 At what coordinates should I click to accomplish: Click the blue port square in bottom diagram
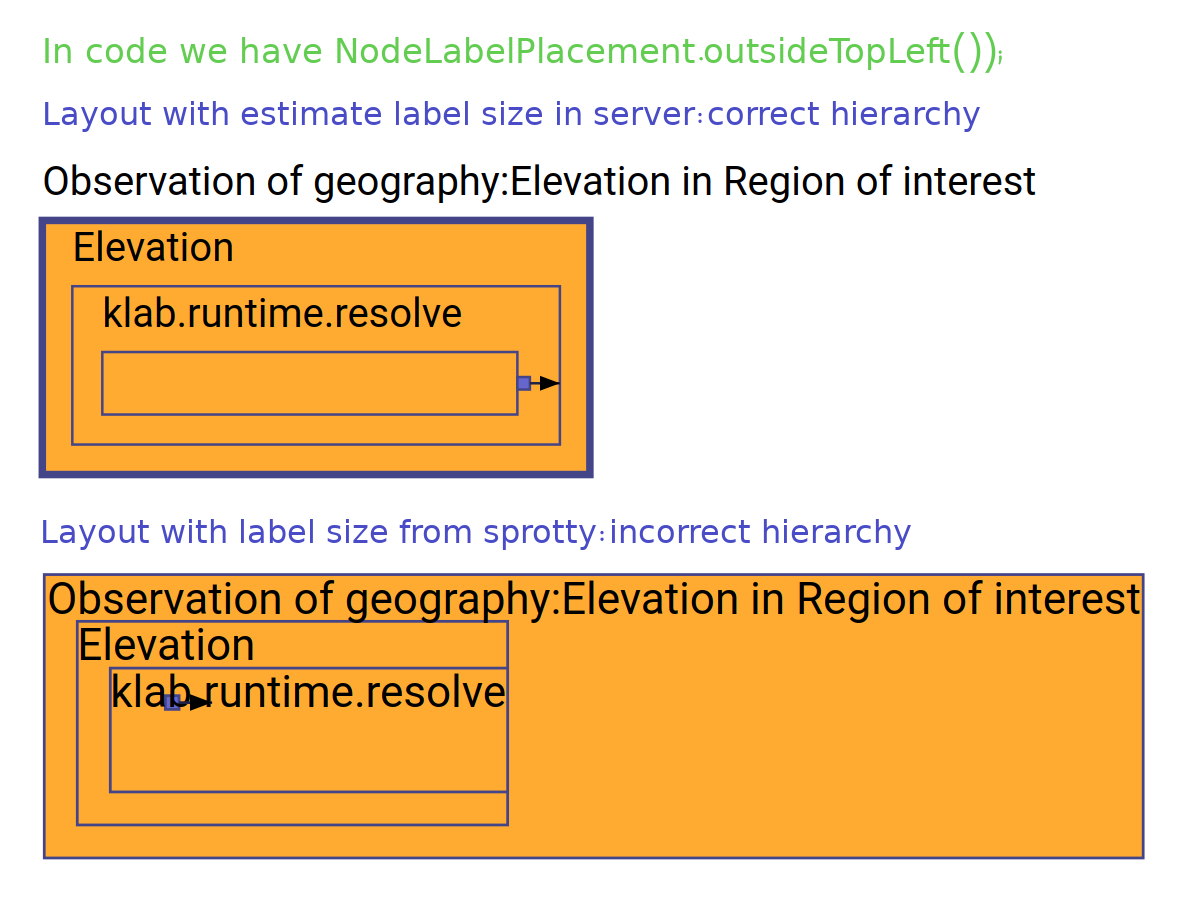click(171, 703)
